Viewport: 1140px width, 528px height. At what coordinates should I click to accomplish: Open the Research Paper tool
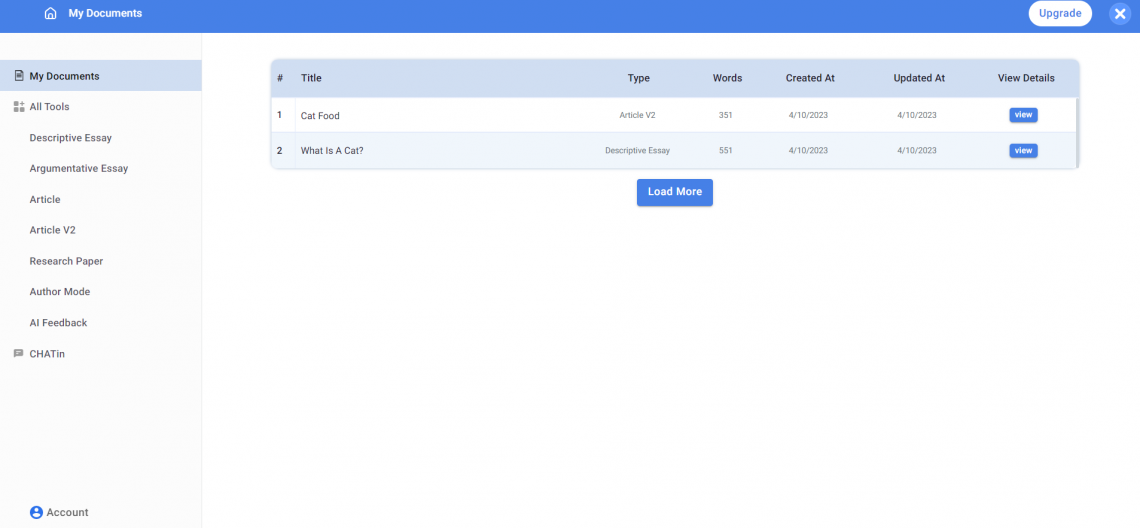66,261
